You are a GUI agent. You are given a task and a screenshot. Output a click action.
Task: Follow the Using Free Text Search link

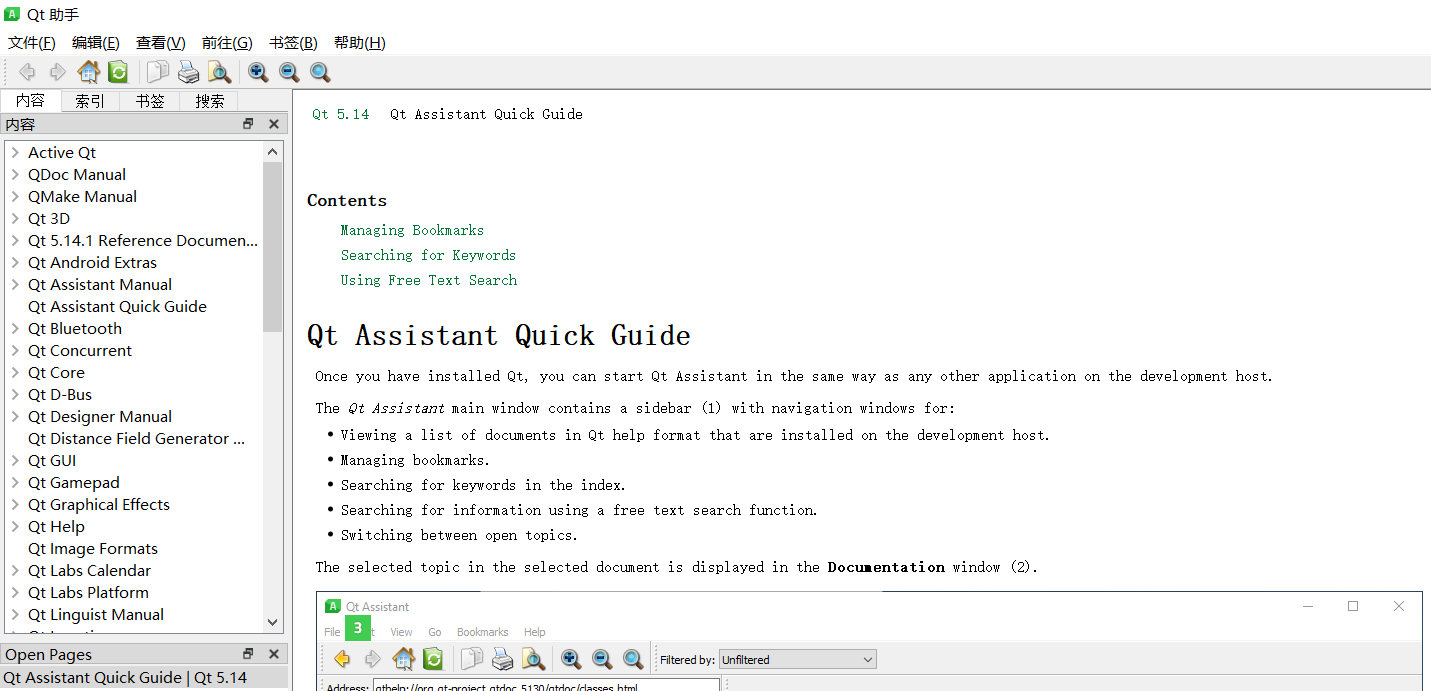point(429,280)
